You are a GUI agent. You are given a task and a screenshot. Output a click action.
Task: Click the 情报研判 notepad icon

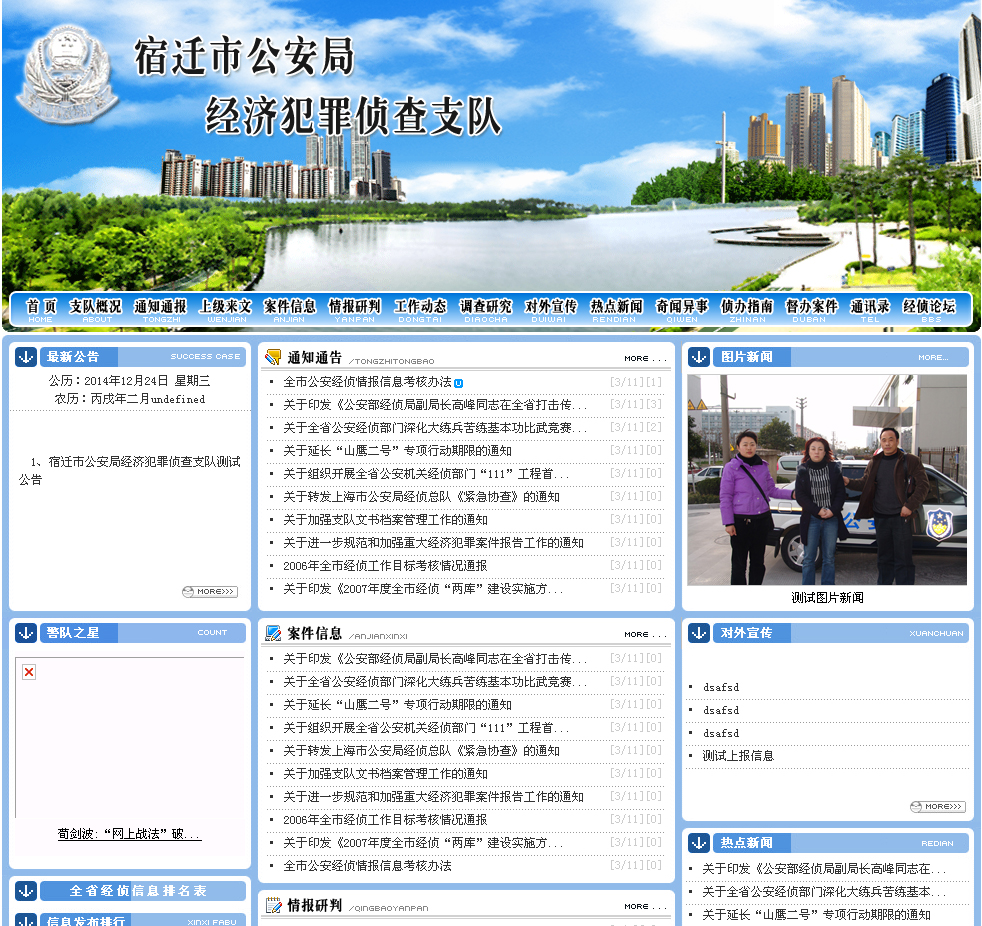point(273,905)
